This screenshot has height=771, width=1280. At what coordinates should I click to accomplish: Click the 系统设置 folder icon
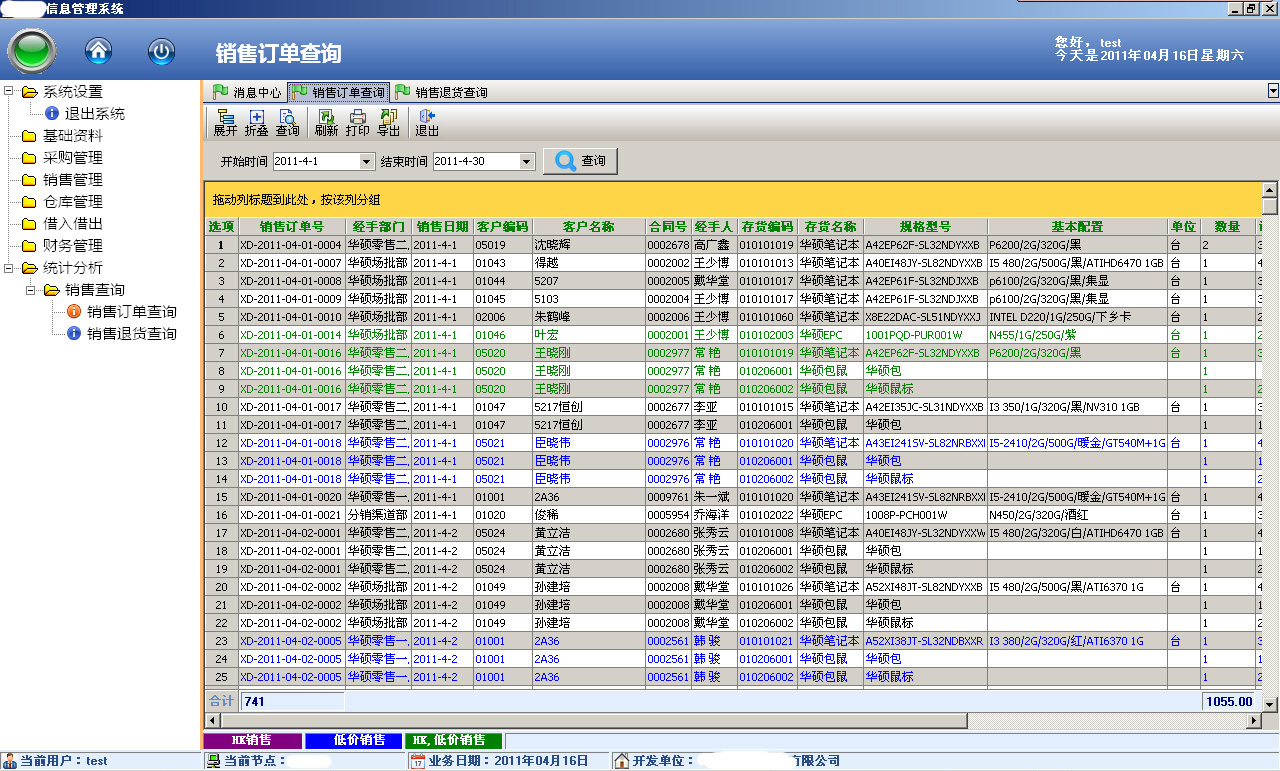pyautogui.click(x=29, y=91)
